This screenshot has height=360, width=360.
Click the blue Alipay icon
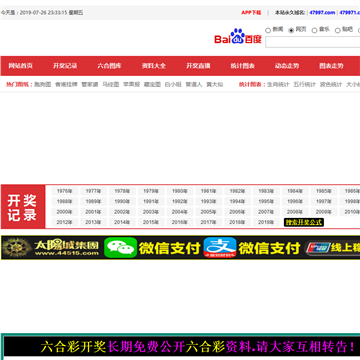[x=220, y=248]
